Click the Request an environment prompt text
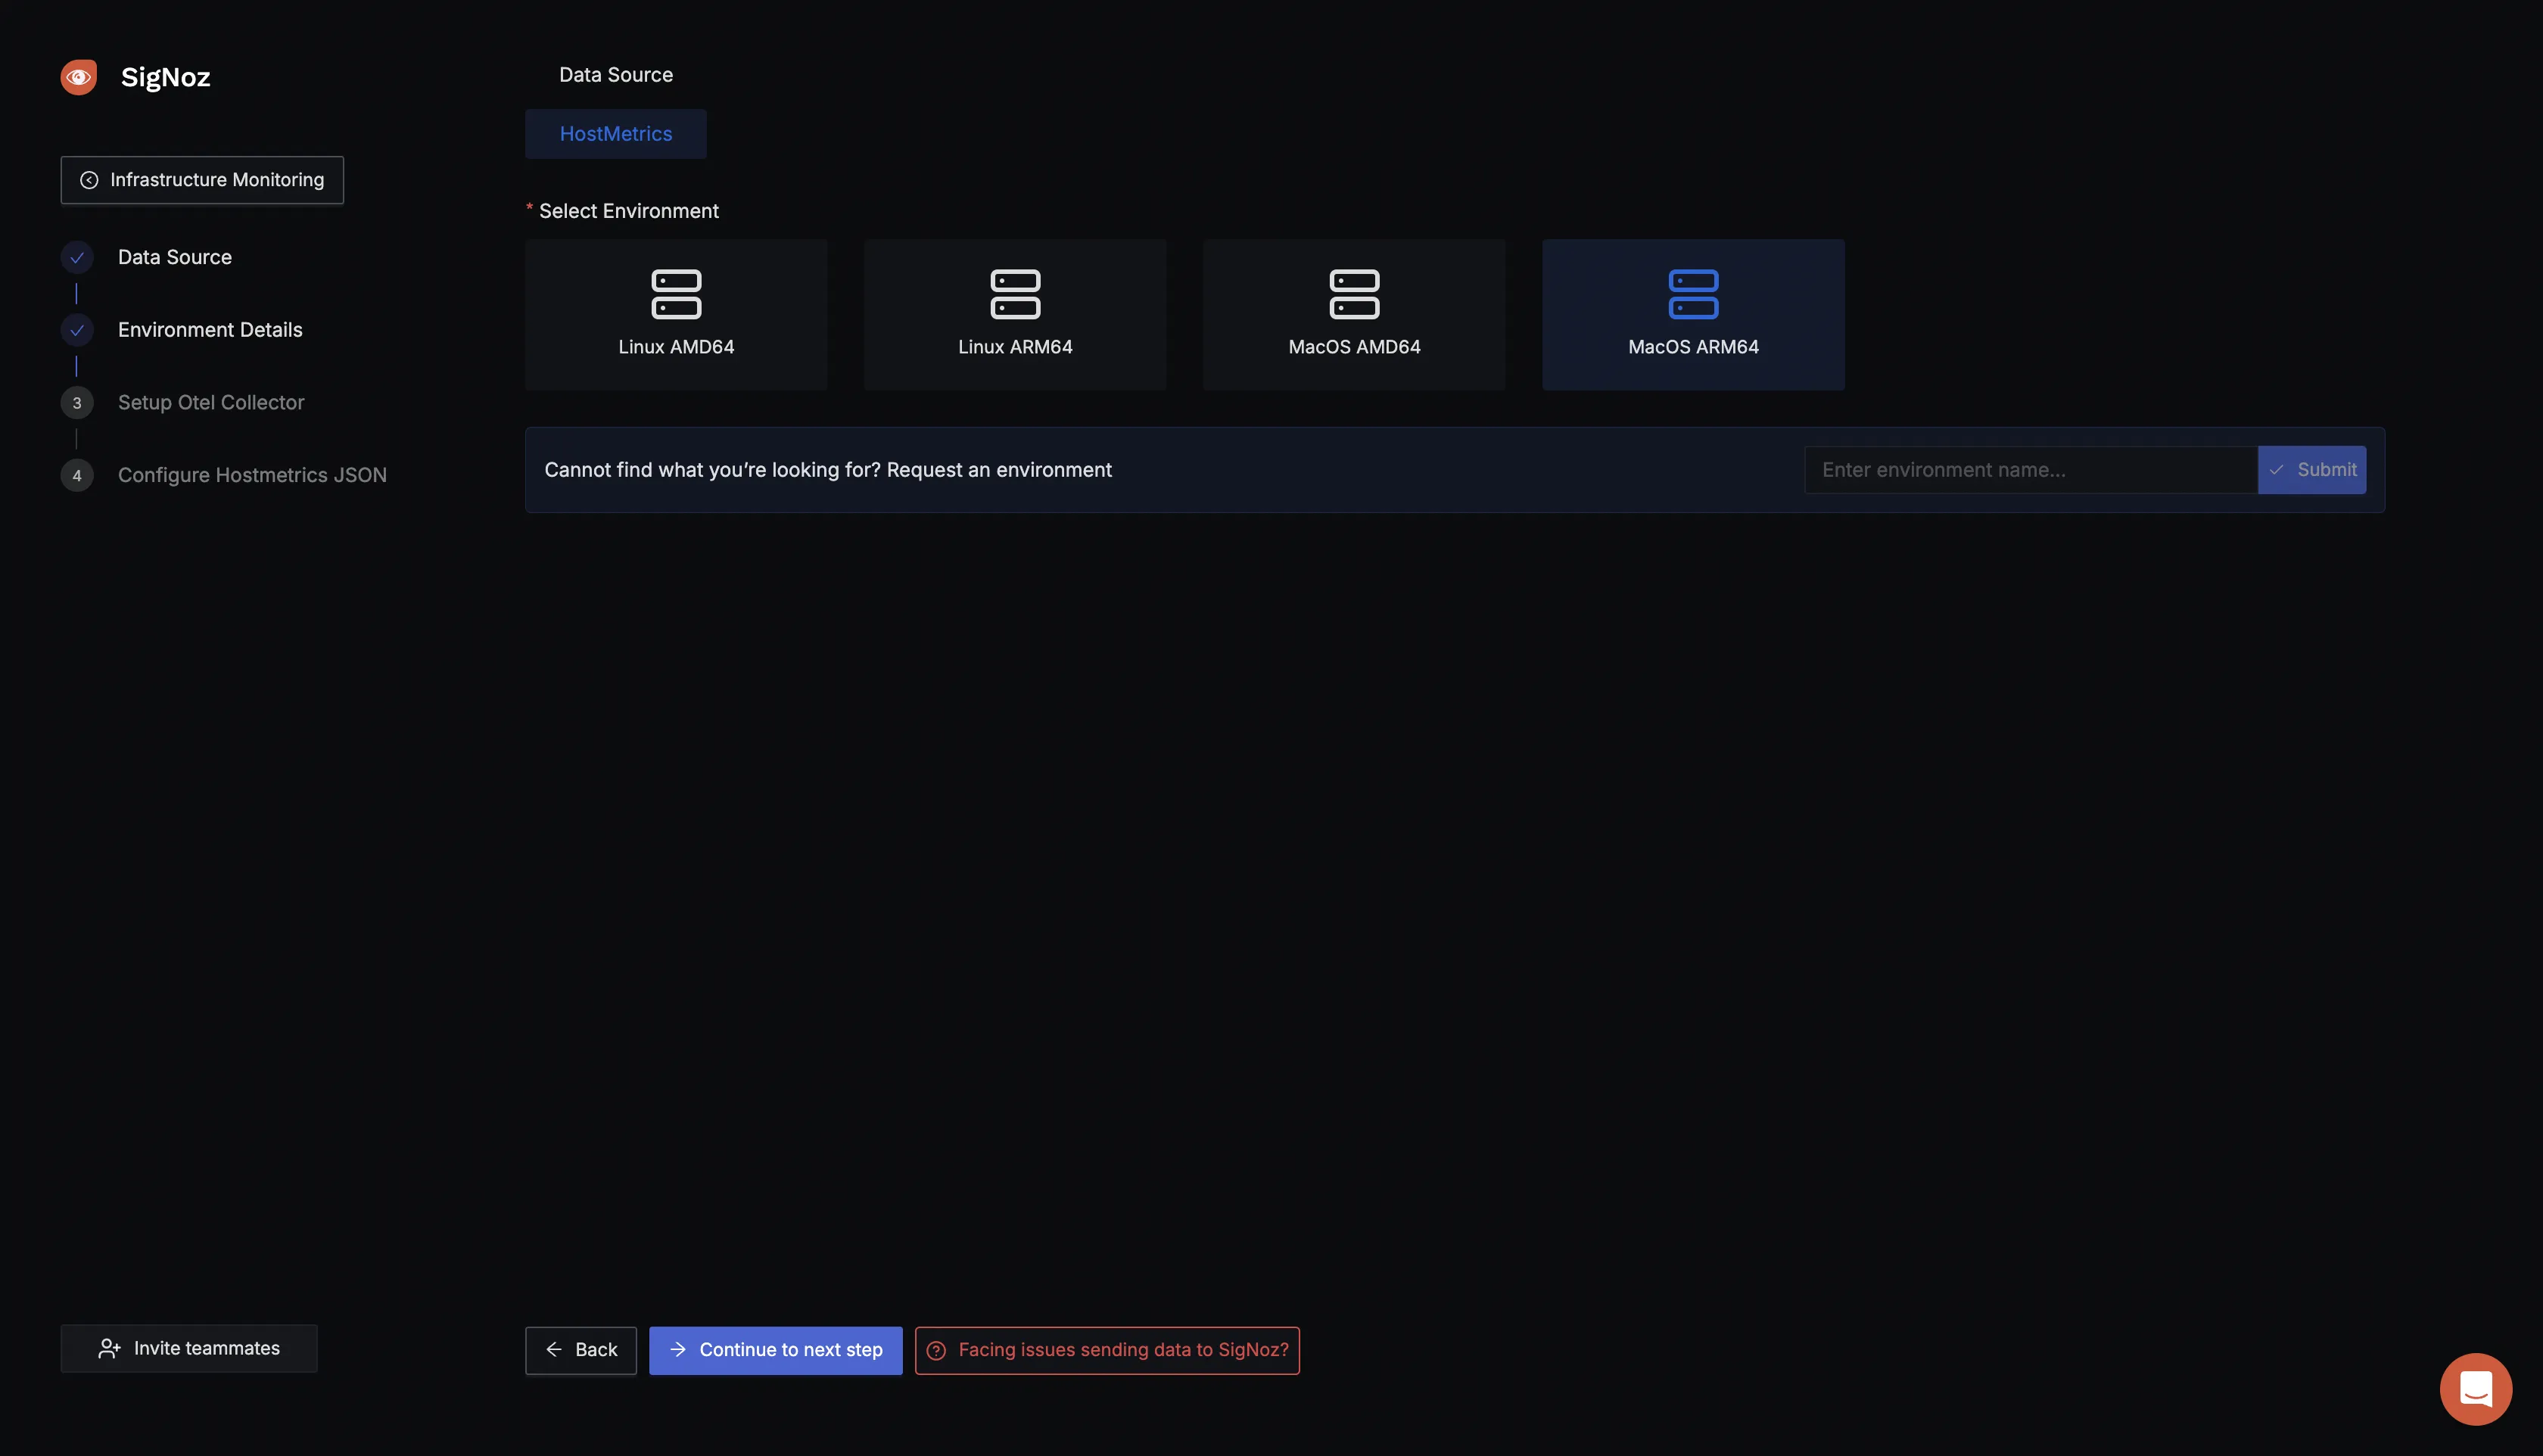This screenshot has width=2543, height=1456. tap(828, 470)
